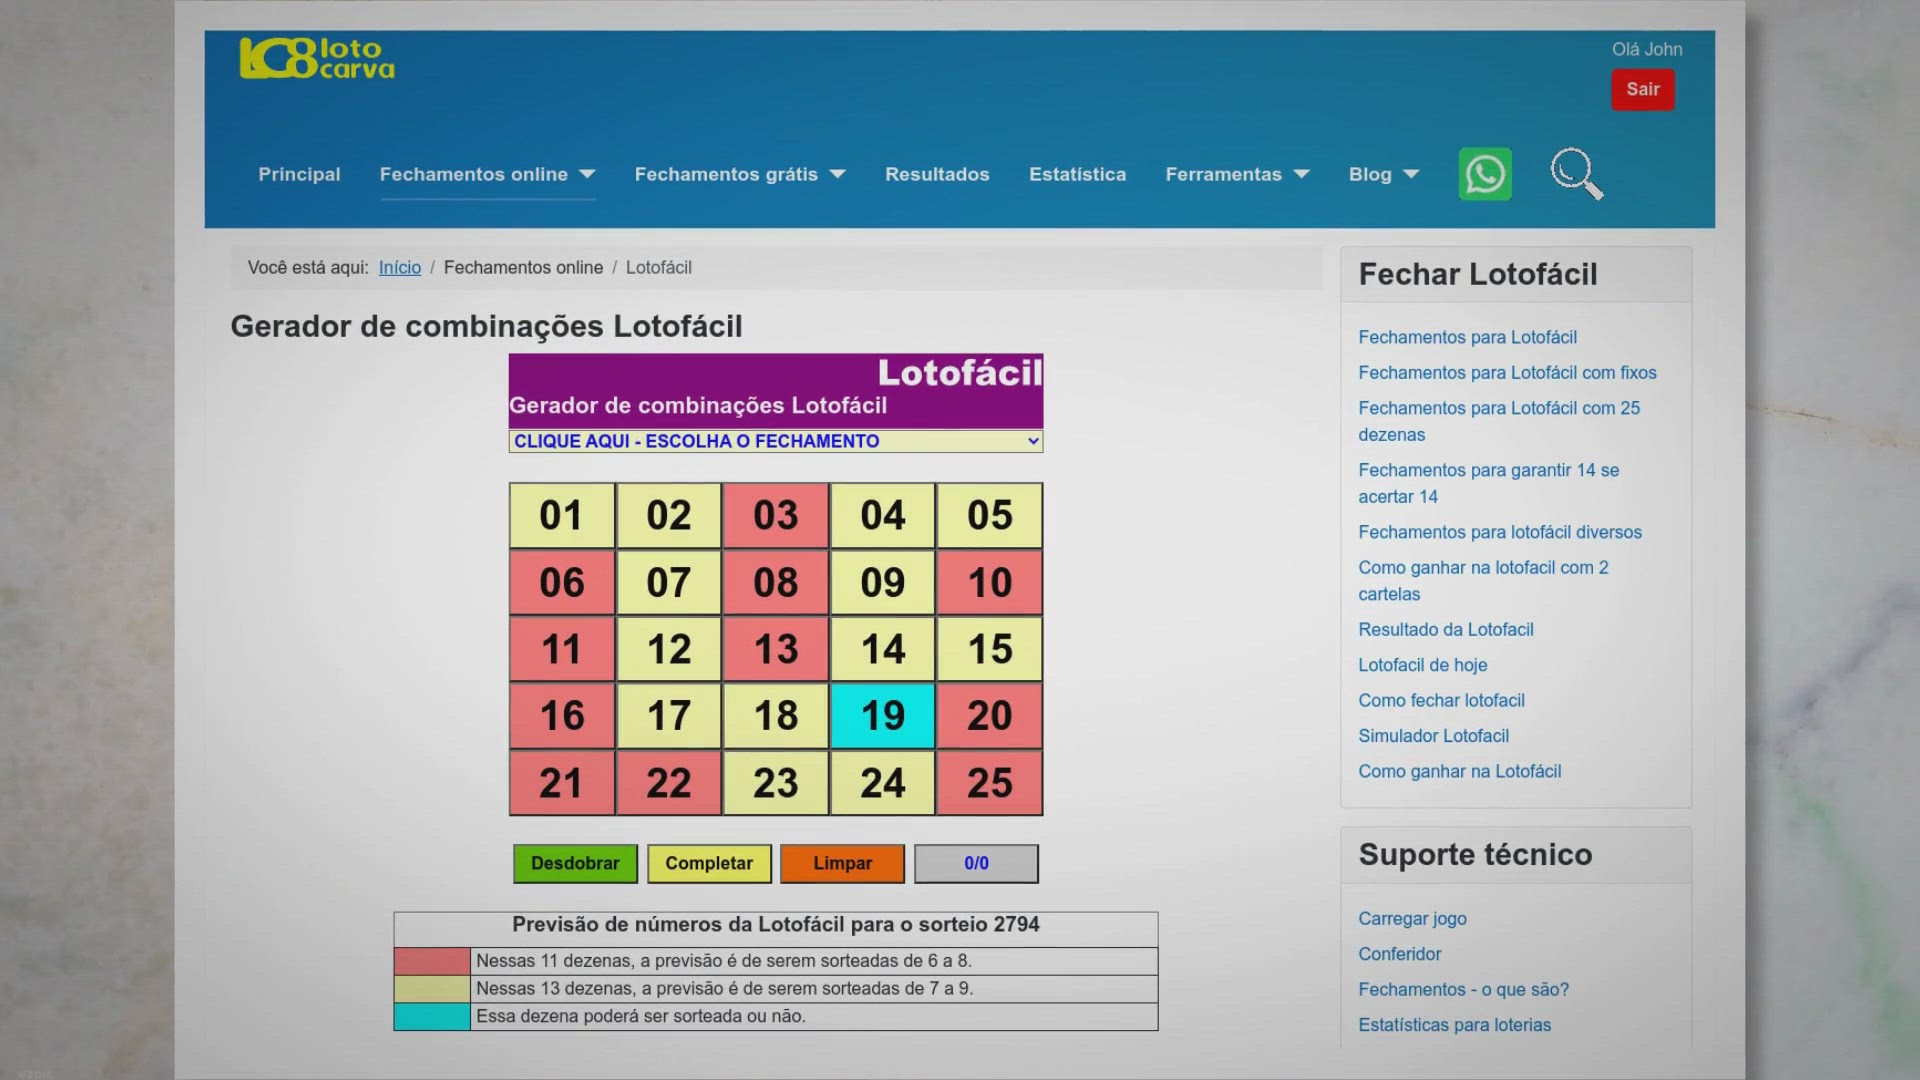
Task: Expand Fechamentos online menu
Action: [x=487, y=174]
